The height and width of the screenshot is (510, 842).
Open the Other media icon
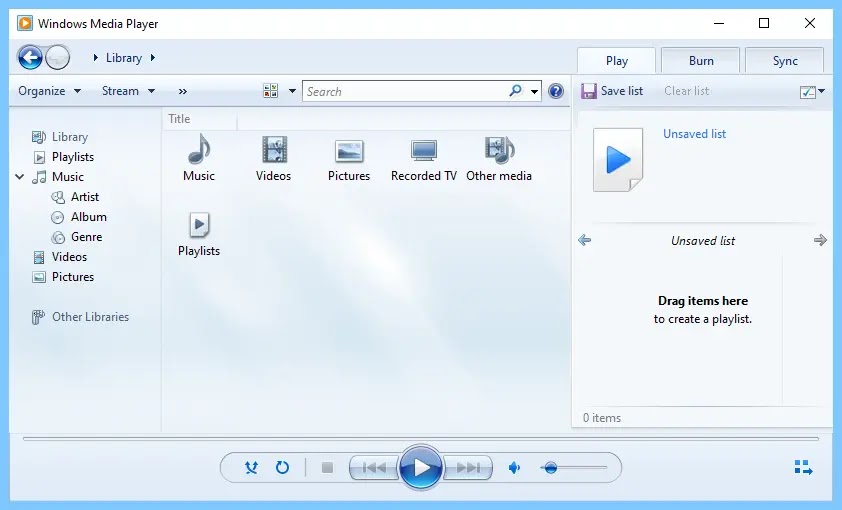point(499,150)
